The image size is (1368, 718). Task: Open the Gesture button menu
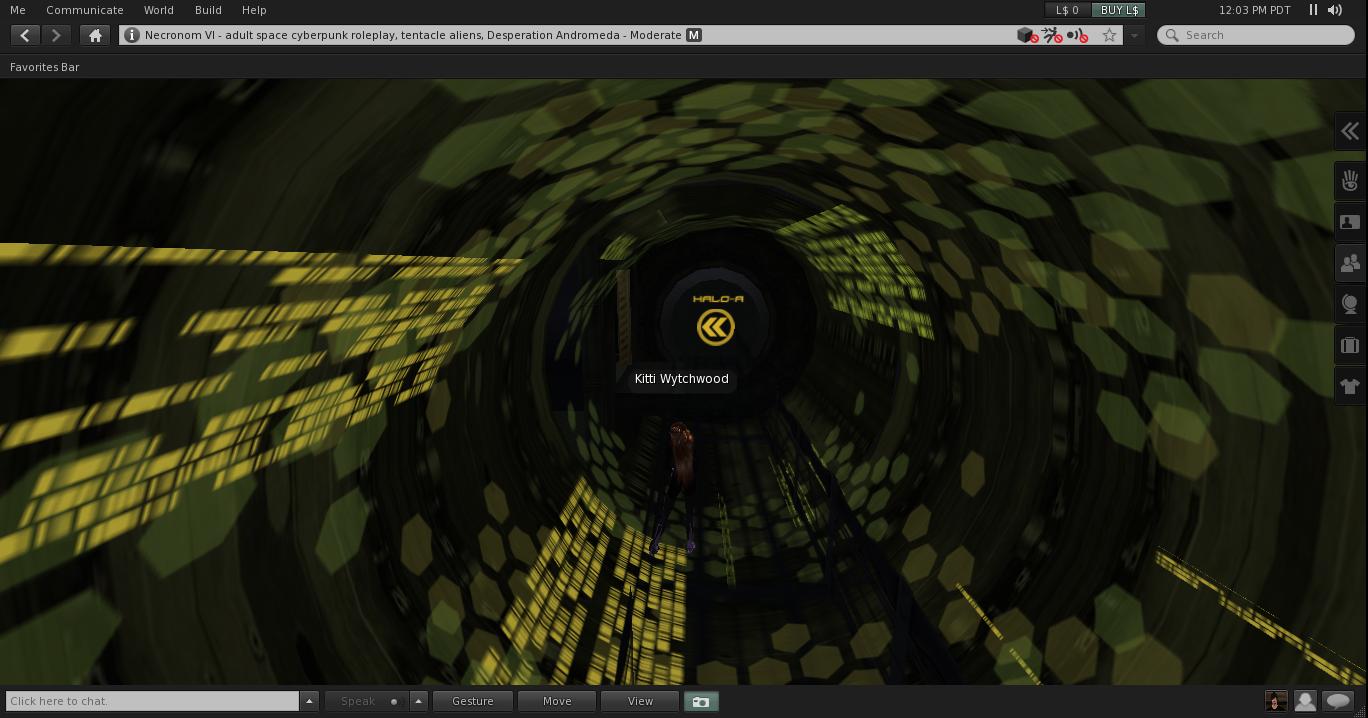click(473, 701)
